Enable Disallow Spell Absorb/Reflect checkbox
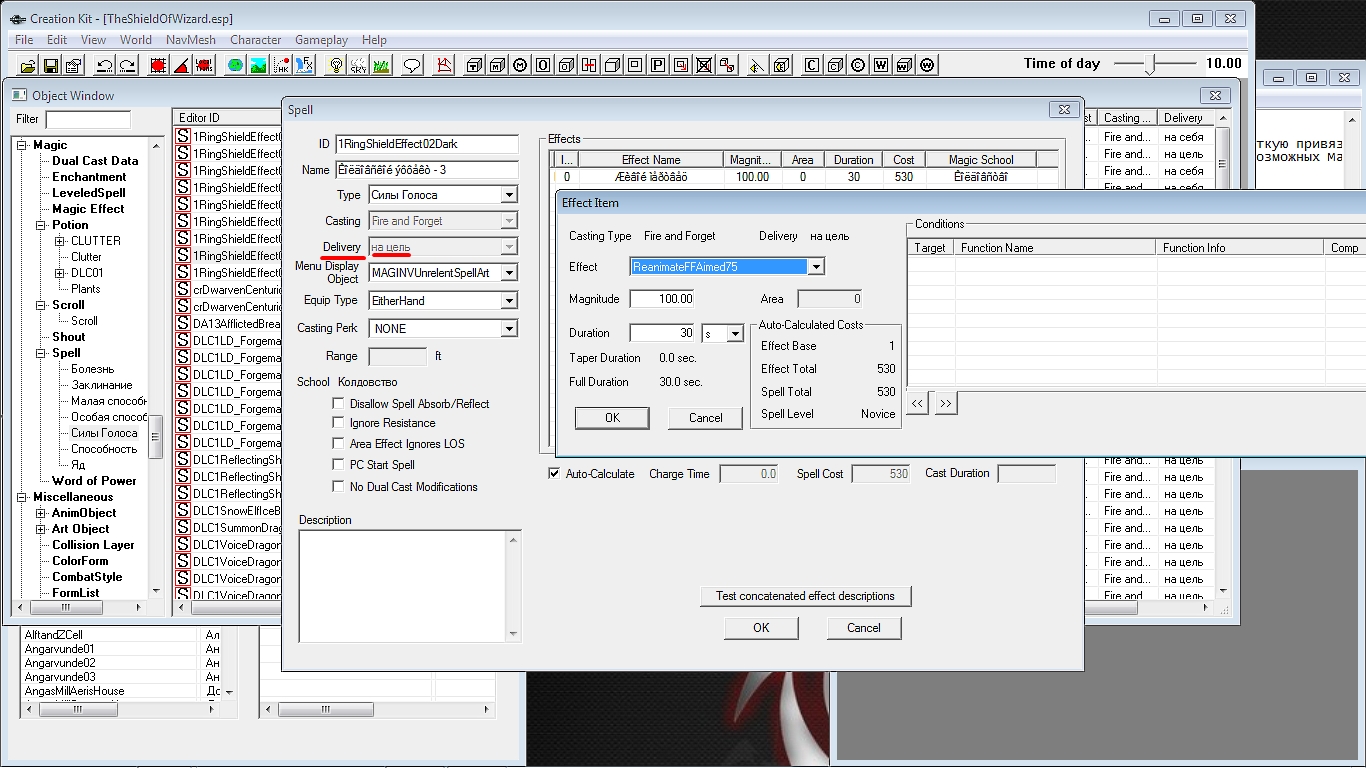1366x768 pixels. tap(339, 403)
